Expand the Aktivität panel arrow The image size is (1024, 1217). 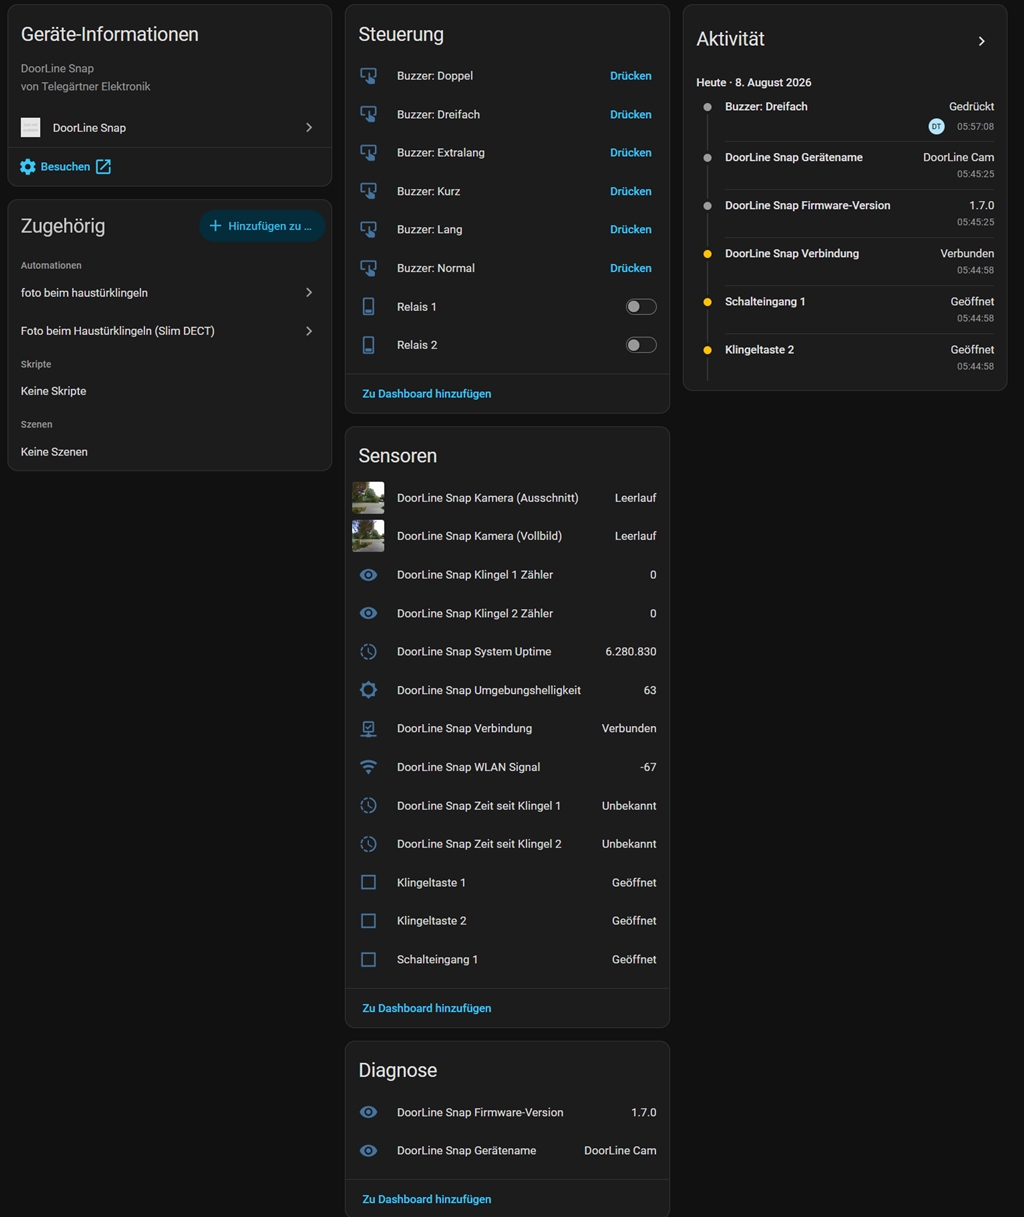[x=982, y=41]
